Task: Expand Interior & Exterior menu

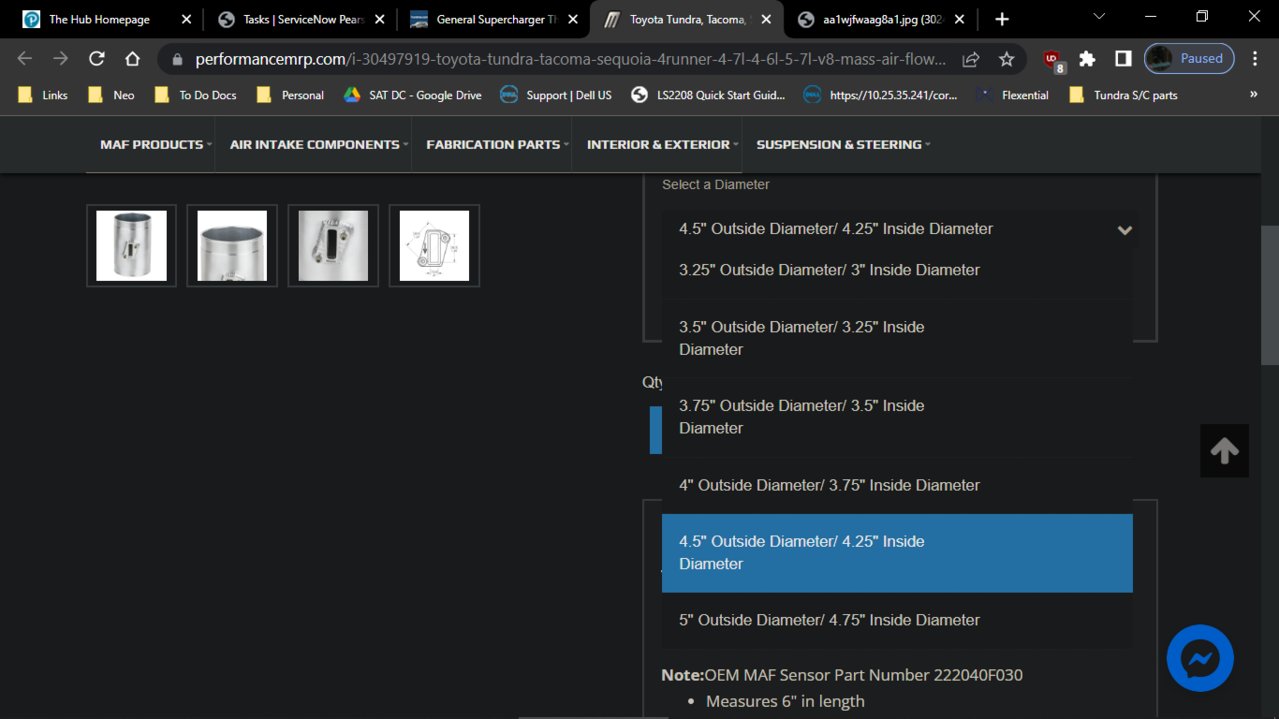Action: point(662,144)
